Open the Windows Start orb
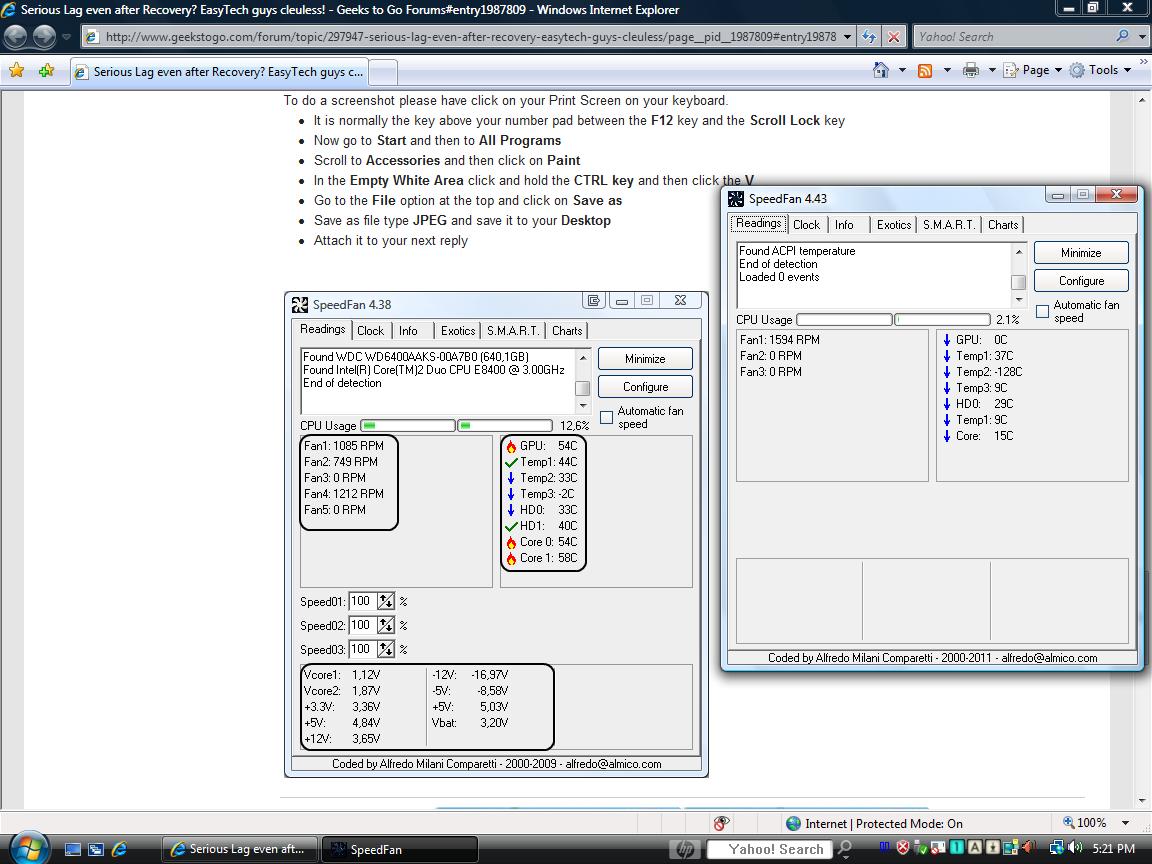 30,848
